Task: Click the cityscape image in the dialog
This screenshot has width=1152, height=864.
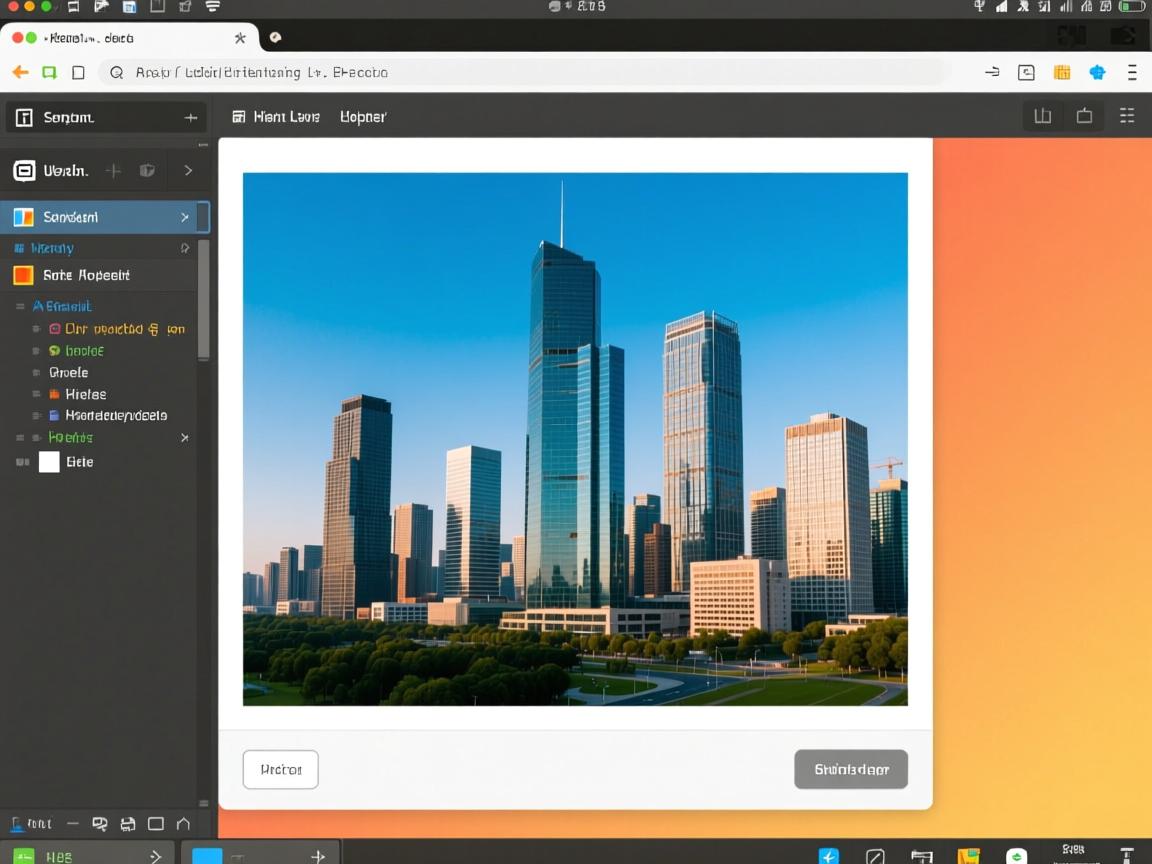Action: [575, 440]
